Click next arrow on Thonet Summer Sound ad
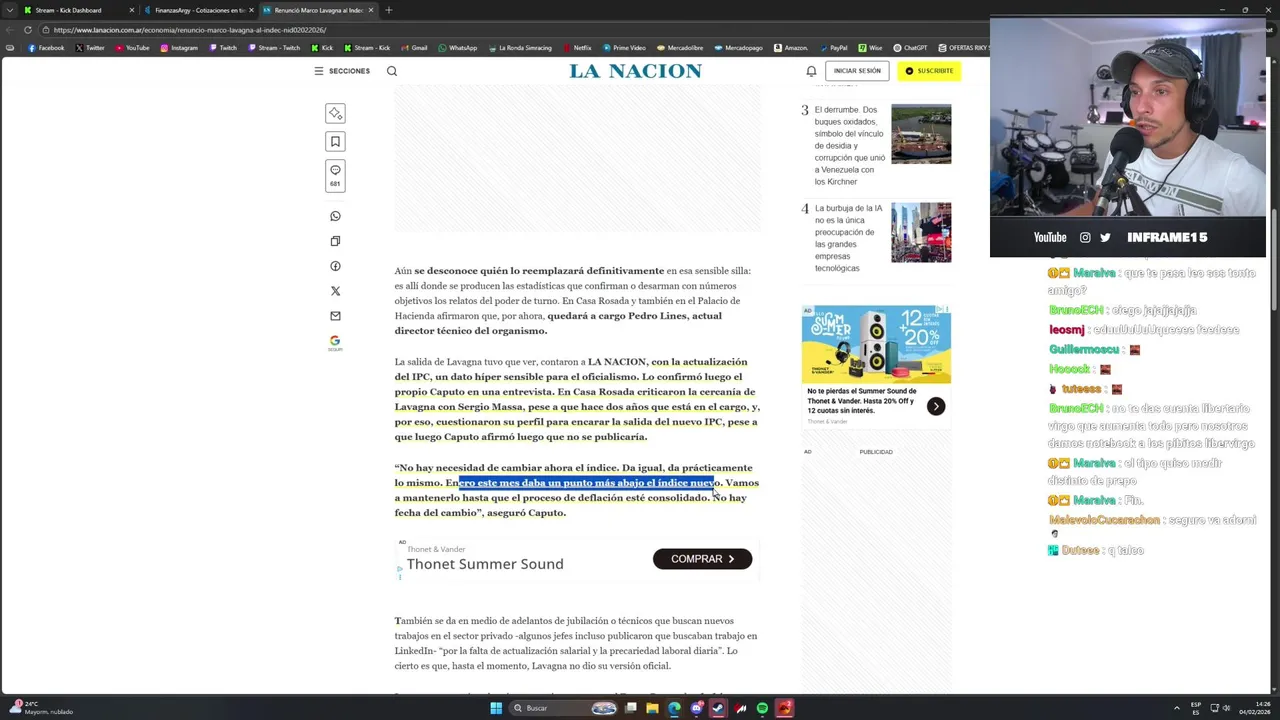 935,406
